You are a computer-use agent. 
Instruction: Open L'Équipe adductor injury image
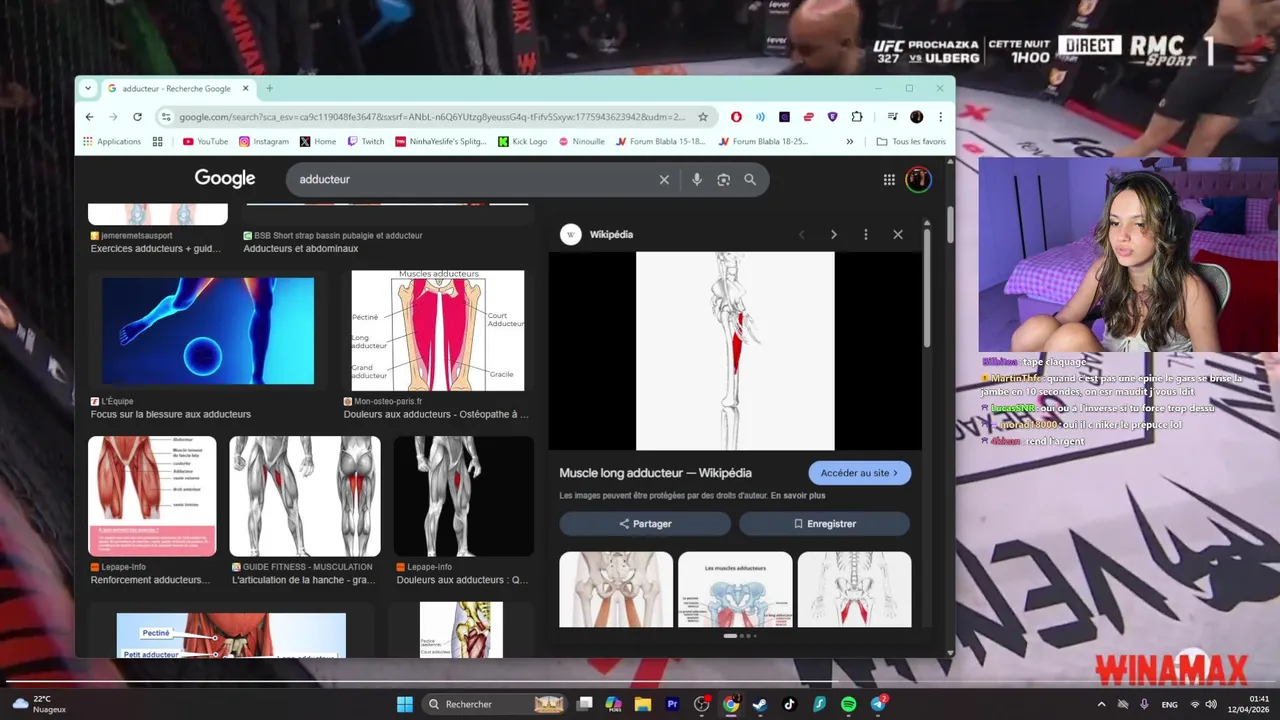[x=208, y=331]
